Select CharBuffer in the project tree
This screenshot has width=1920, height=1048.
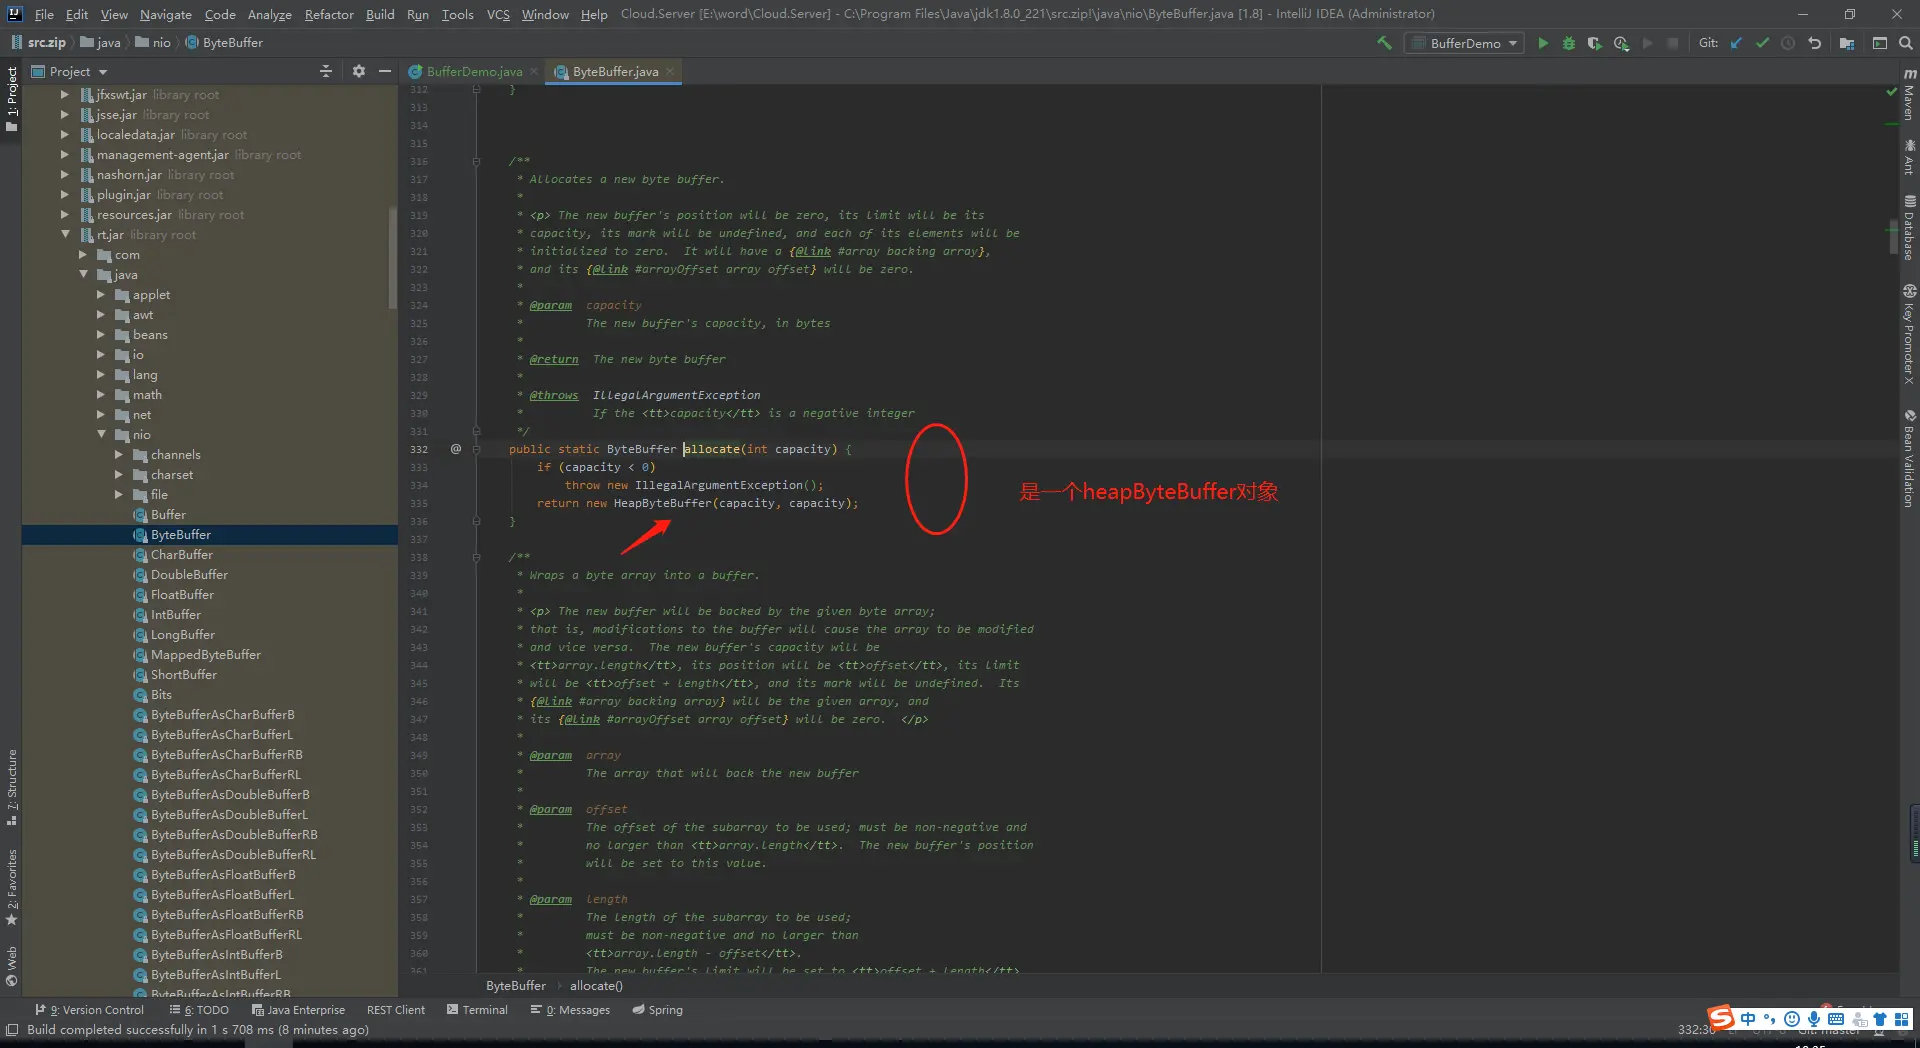[x=181, y=555]
